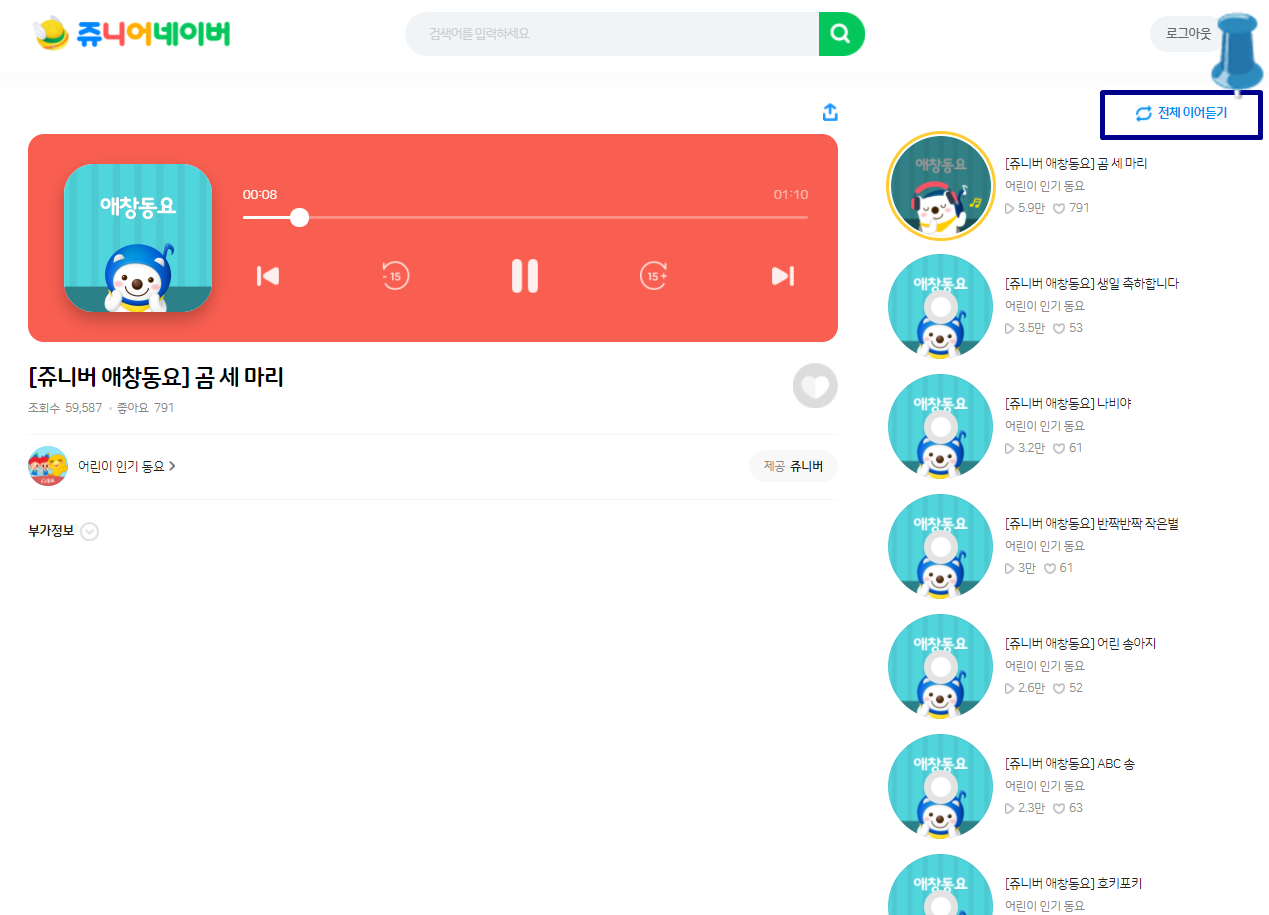Click the 어린이 인기 동요 channel avatar

click(48, 466)
